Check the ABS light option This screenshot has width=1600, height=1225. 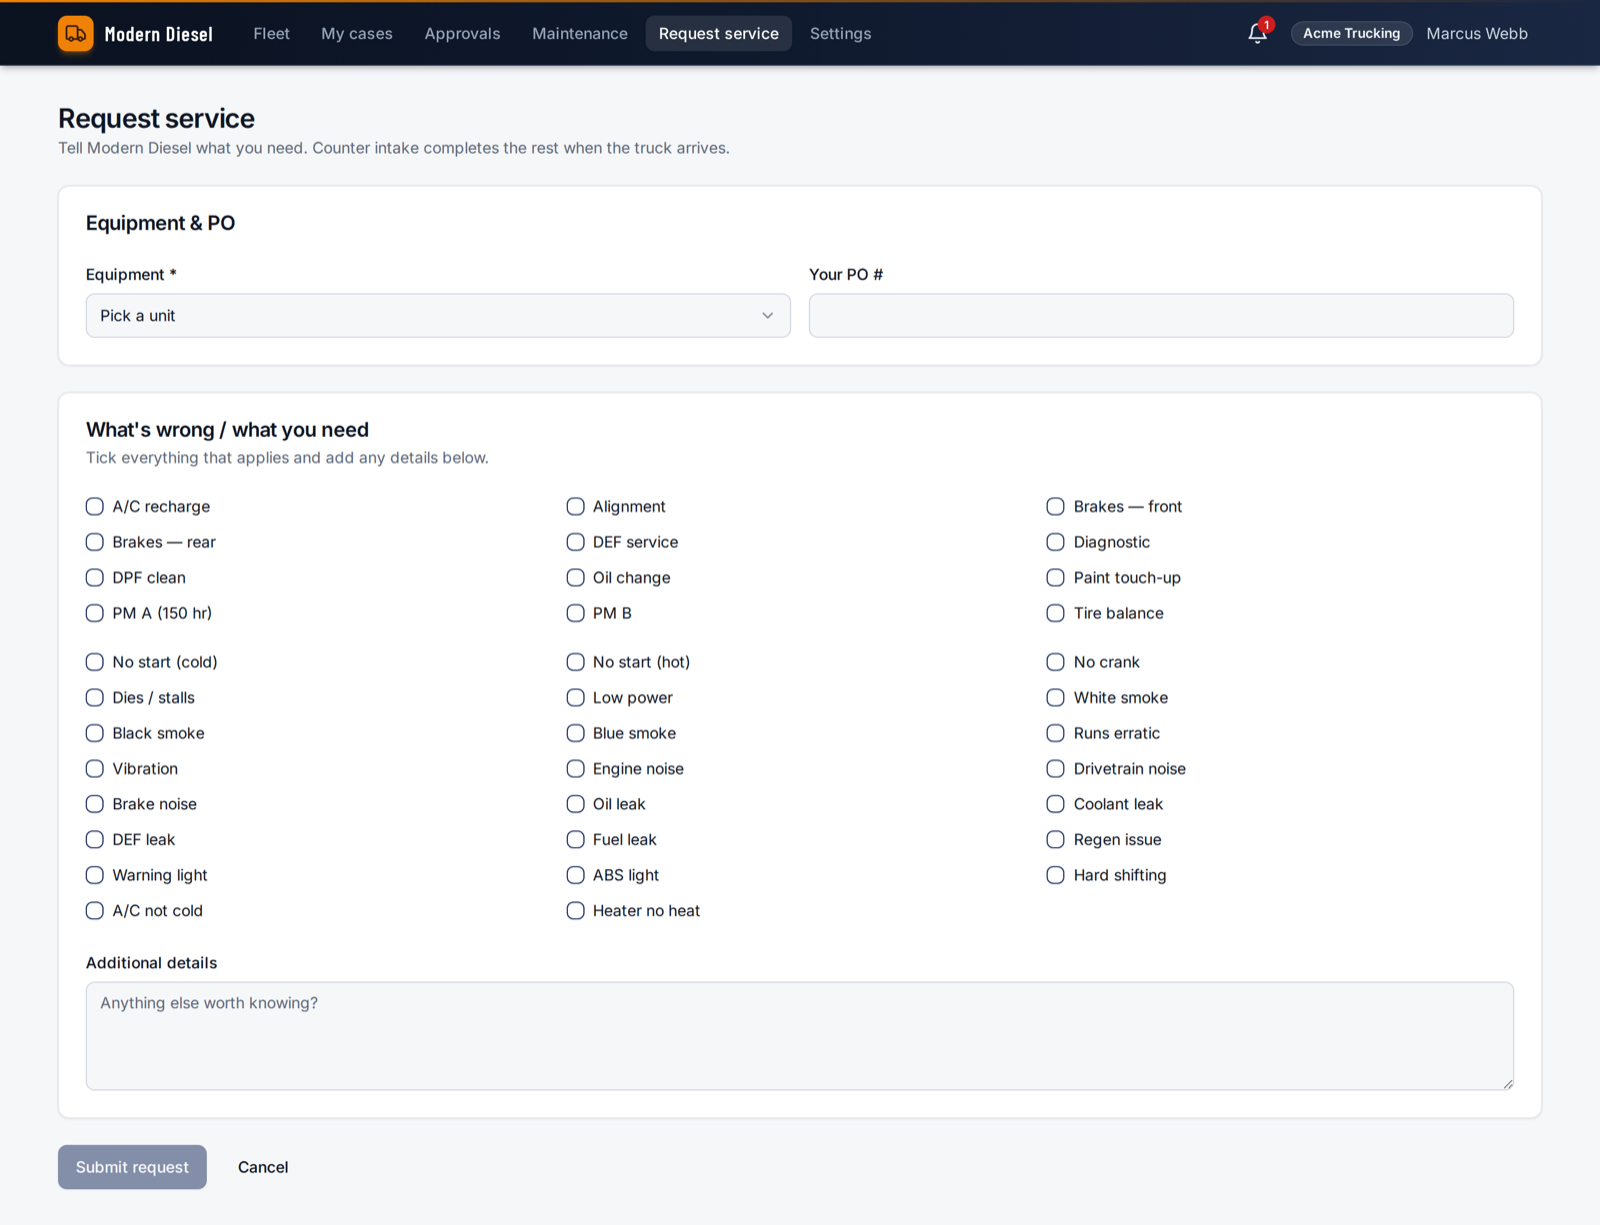575,875
